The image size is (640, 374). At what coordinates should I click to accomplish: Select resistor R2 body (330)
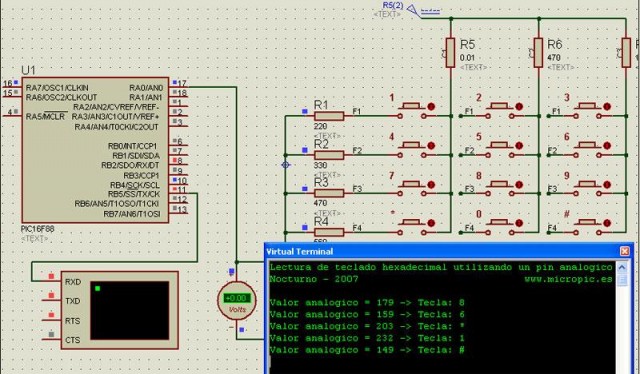(x=329, y=155)
